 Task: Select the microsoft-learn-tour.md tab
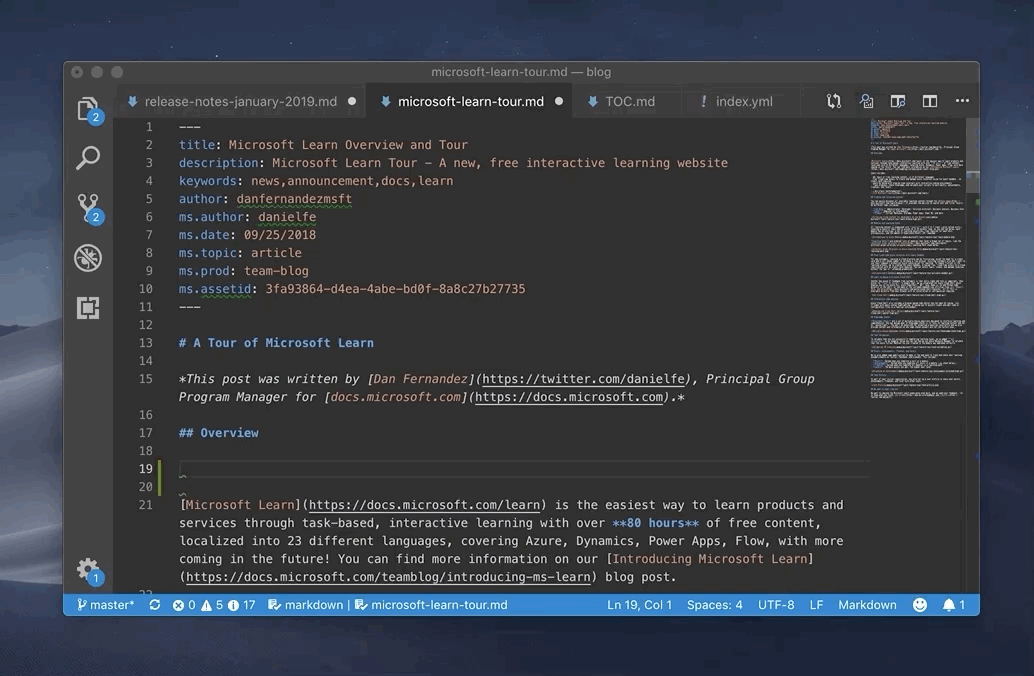[471, 102]
